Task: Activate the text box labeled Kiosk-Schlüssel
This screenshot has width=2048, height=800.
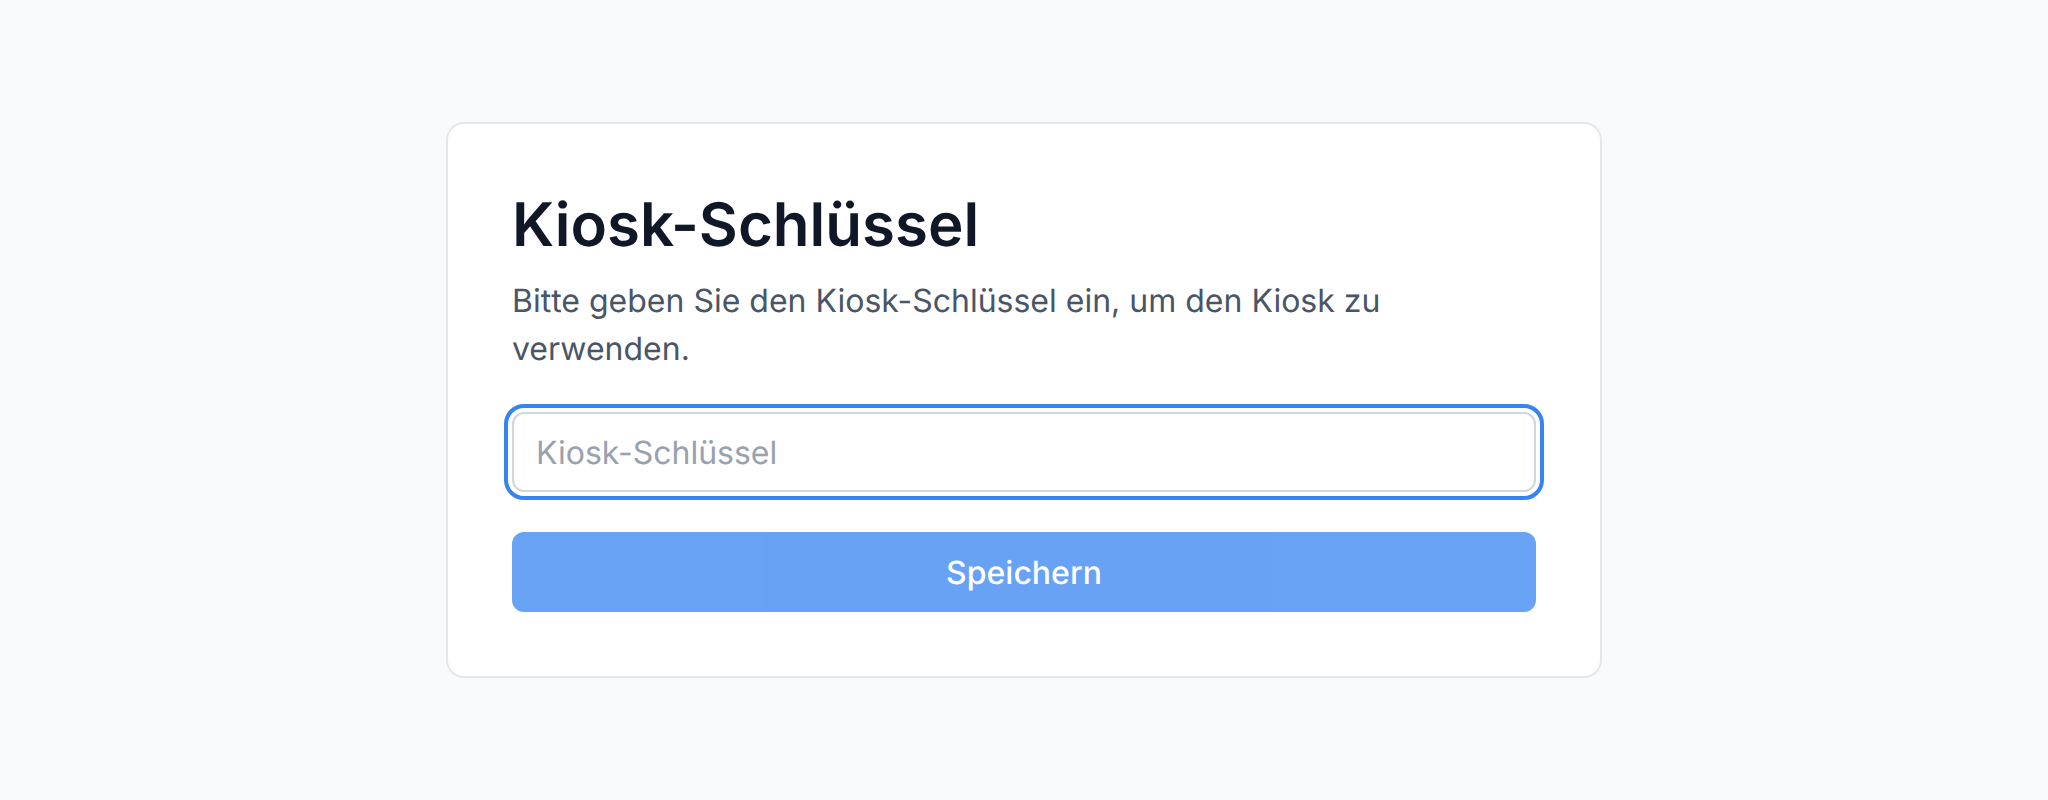Action: (x=1024, y=452)
